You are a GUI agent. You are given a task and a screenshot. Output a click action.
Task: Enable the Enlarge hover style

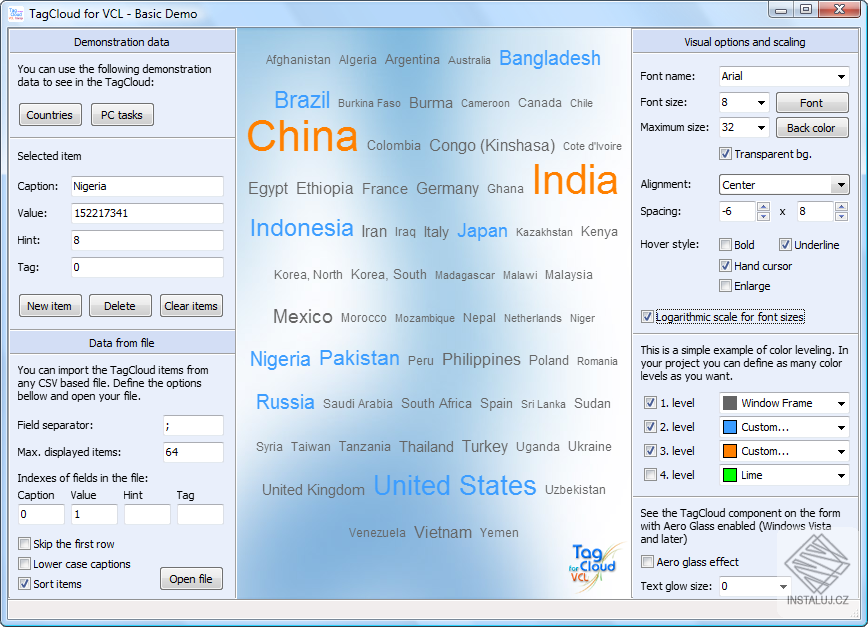727,286
